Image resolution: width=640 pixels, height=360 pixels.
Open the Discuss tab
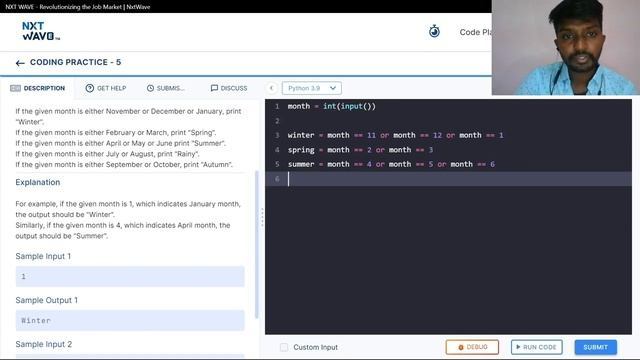click(229, 88)
